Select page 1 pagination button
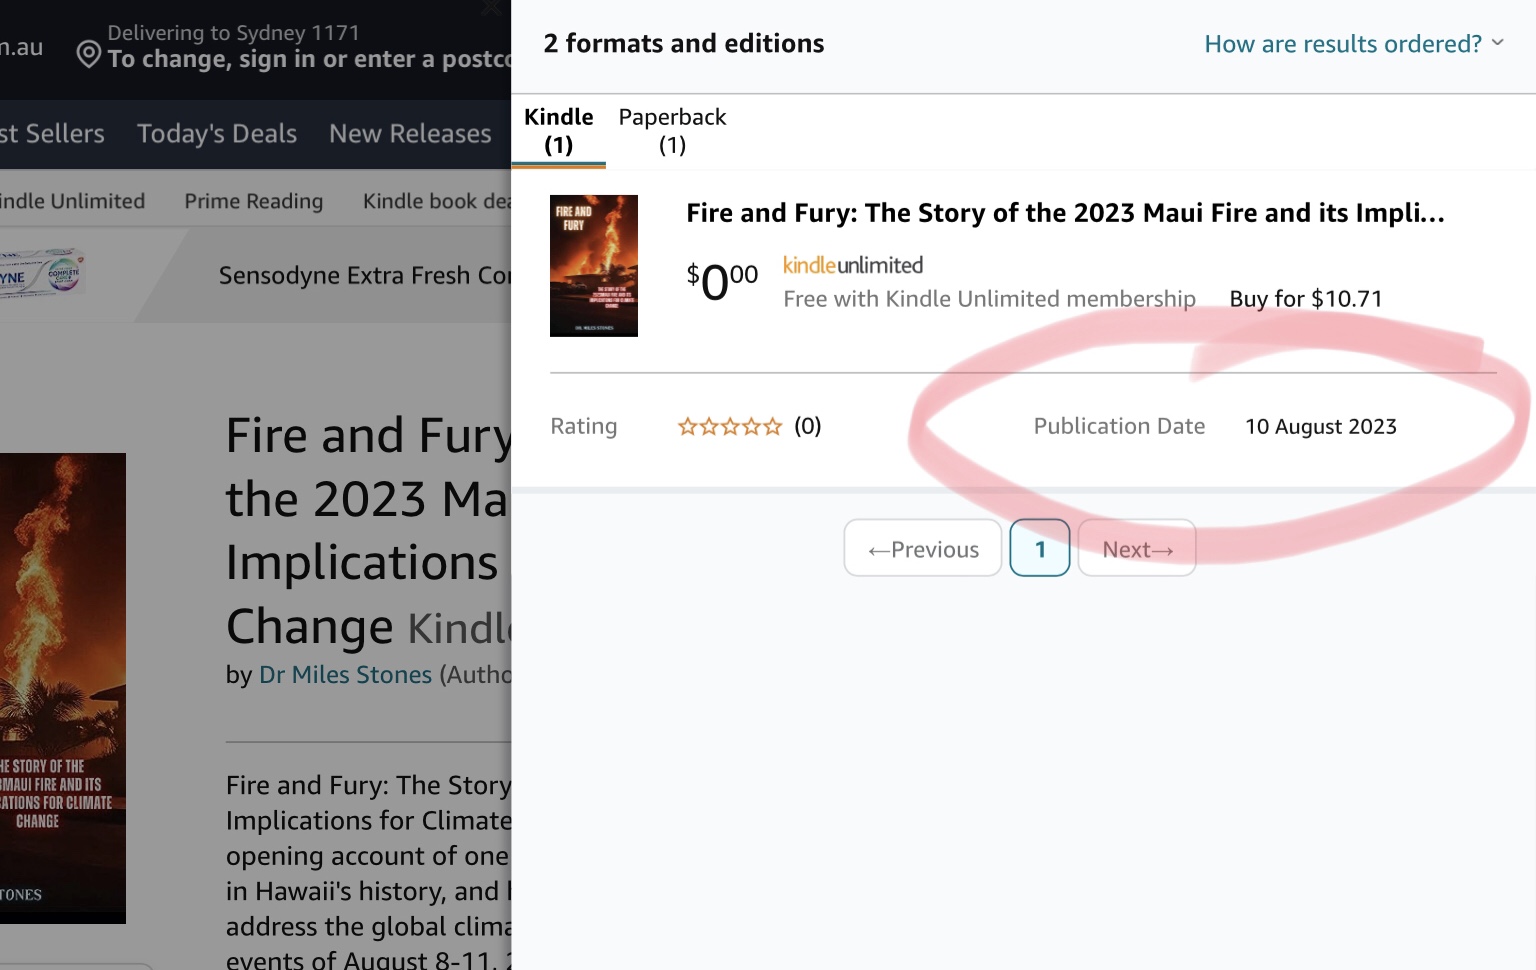Image resolution: width=1536 pixels, height=970 pixels. tap(1040, 548)
